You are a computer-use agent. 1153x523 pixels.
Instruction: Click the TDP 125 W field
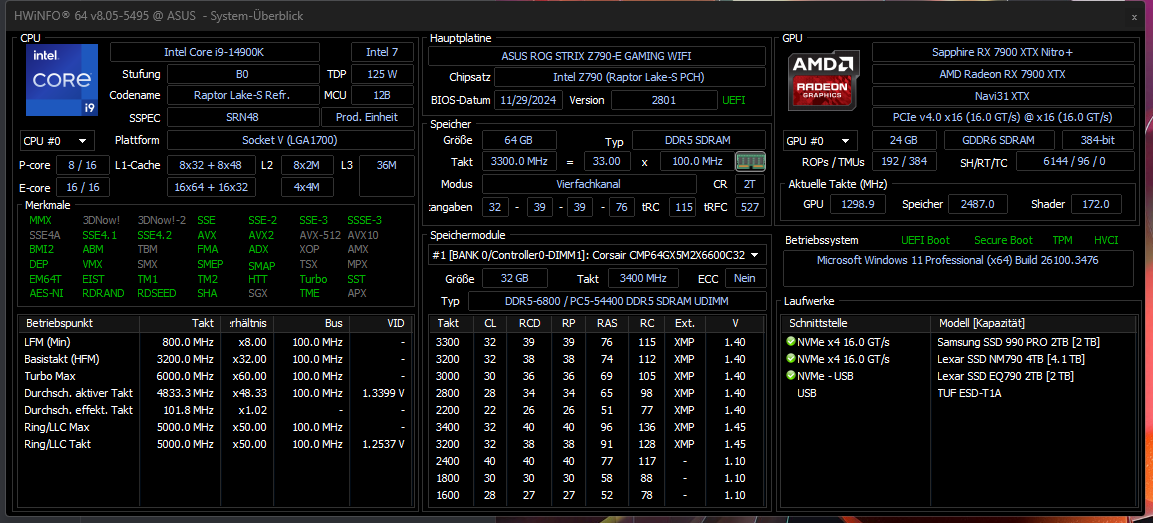point(382,74)
